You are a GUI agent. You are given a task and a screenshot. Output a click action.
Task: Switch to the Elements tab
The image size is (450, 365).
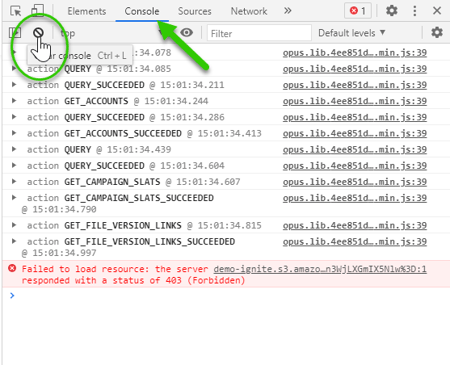click(87, 11)
